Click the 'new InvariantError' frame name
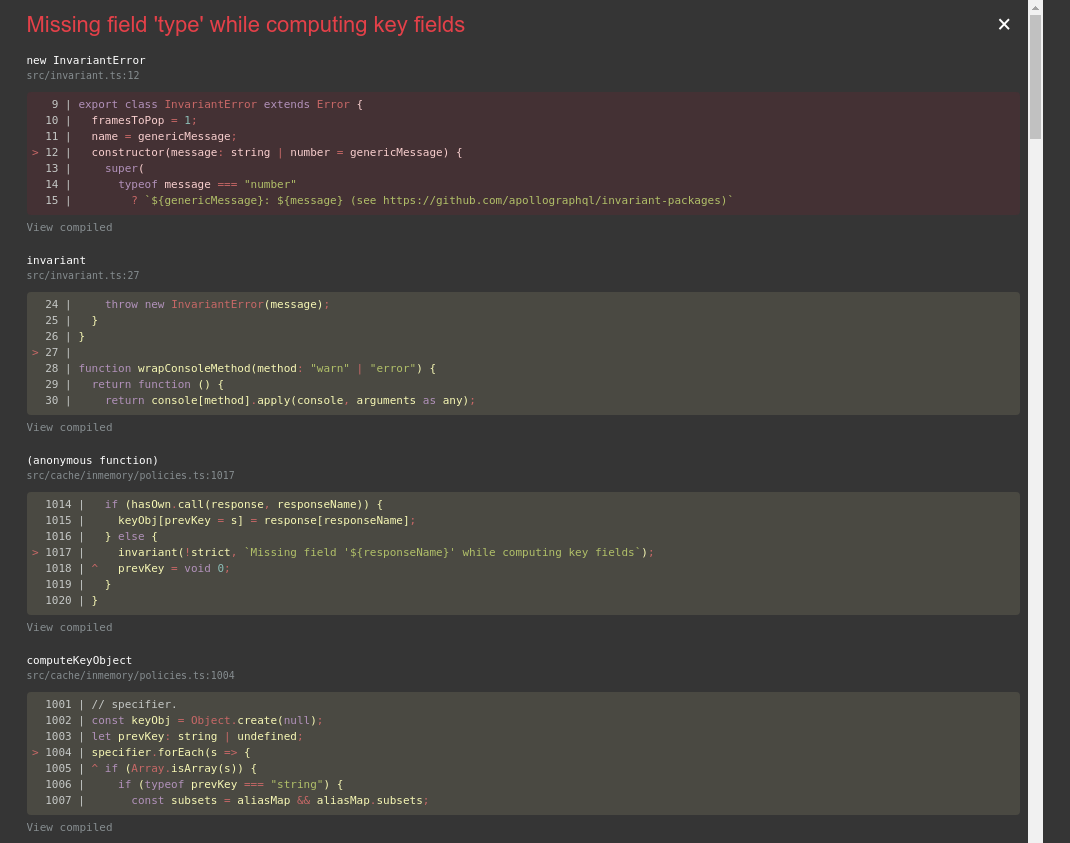 tap(86, 61)
